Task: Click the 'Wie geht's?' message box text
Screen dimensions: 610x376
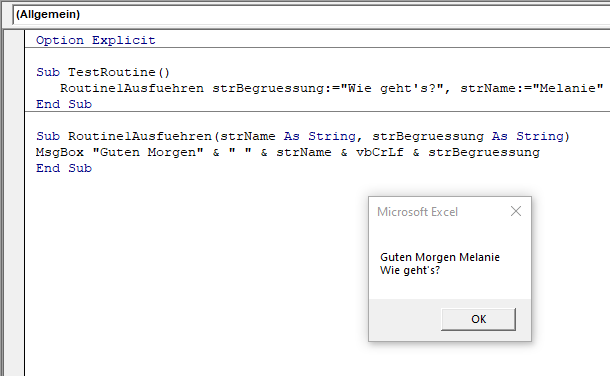Action: coord(410,270)
